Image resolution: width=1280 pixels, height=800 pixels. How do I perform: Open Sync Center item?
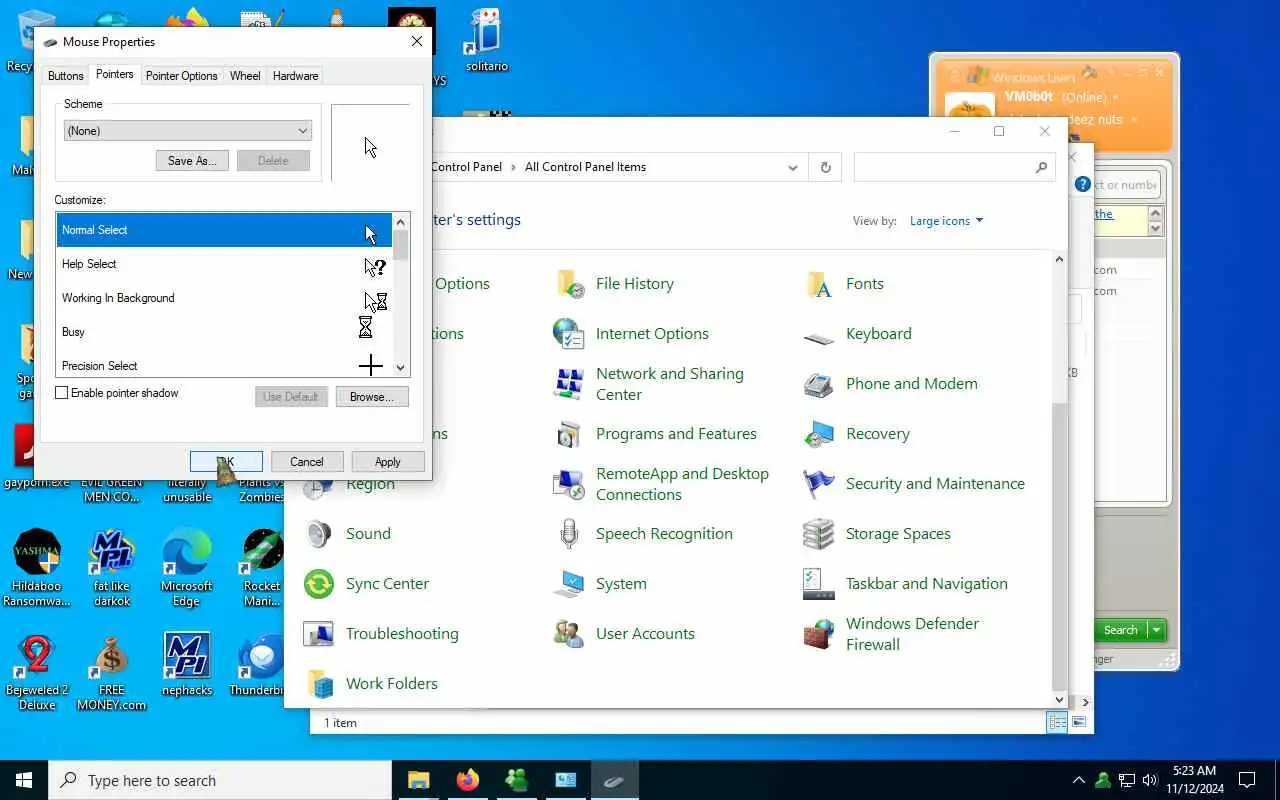366,584
